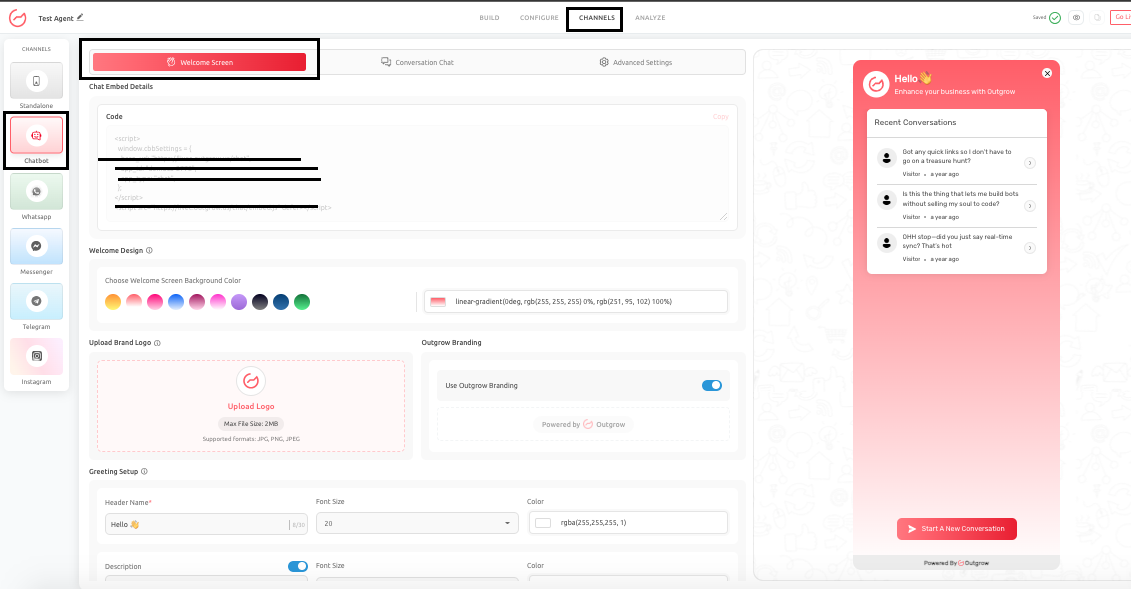Open the header color white swatch
Image resolution: width=1131 pixels, height=589 pixels.
[x=543, y=523]
